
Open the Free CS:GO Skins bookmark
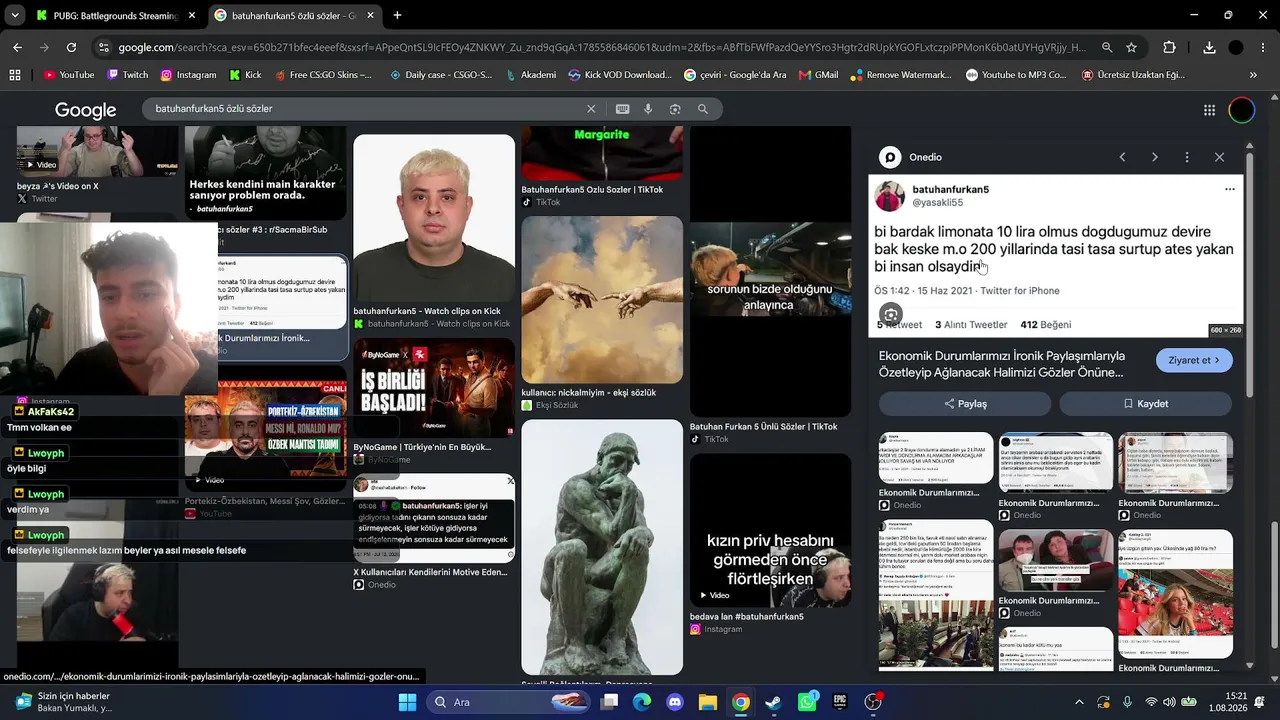322,75
